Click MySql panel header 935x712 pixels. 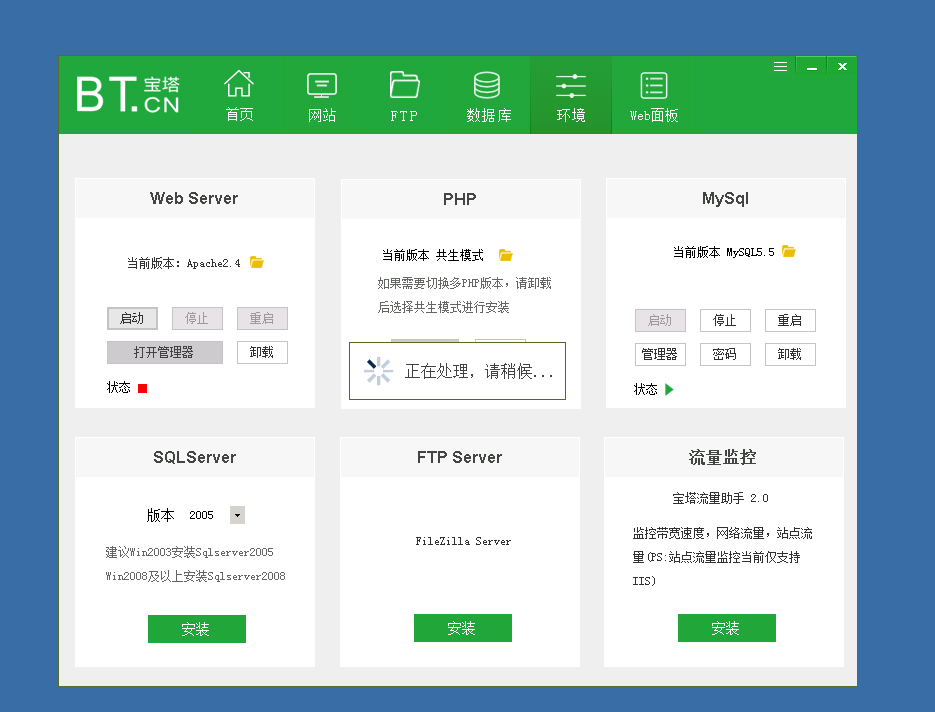click(726, 198)
